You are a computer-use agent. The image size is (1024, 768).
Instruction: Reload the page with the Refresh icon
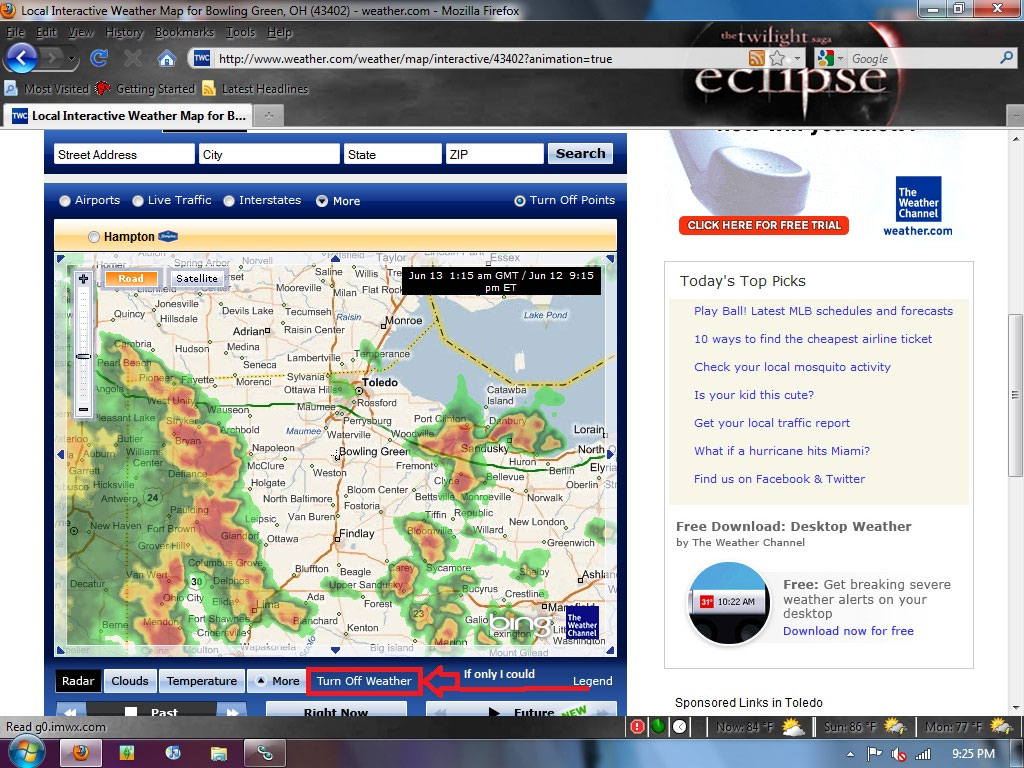(99, 59)
